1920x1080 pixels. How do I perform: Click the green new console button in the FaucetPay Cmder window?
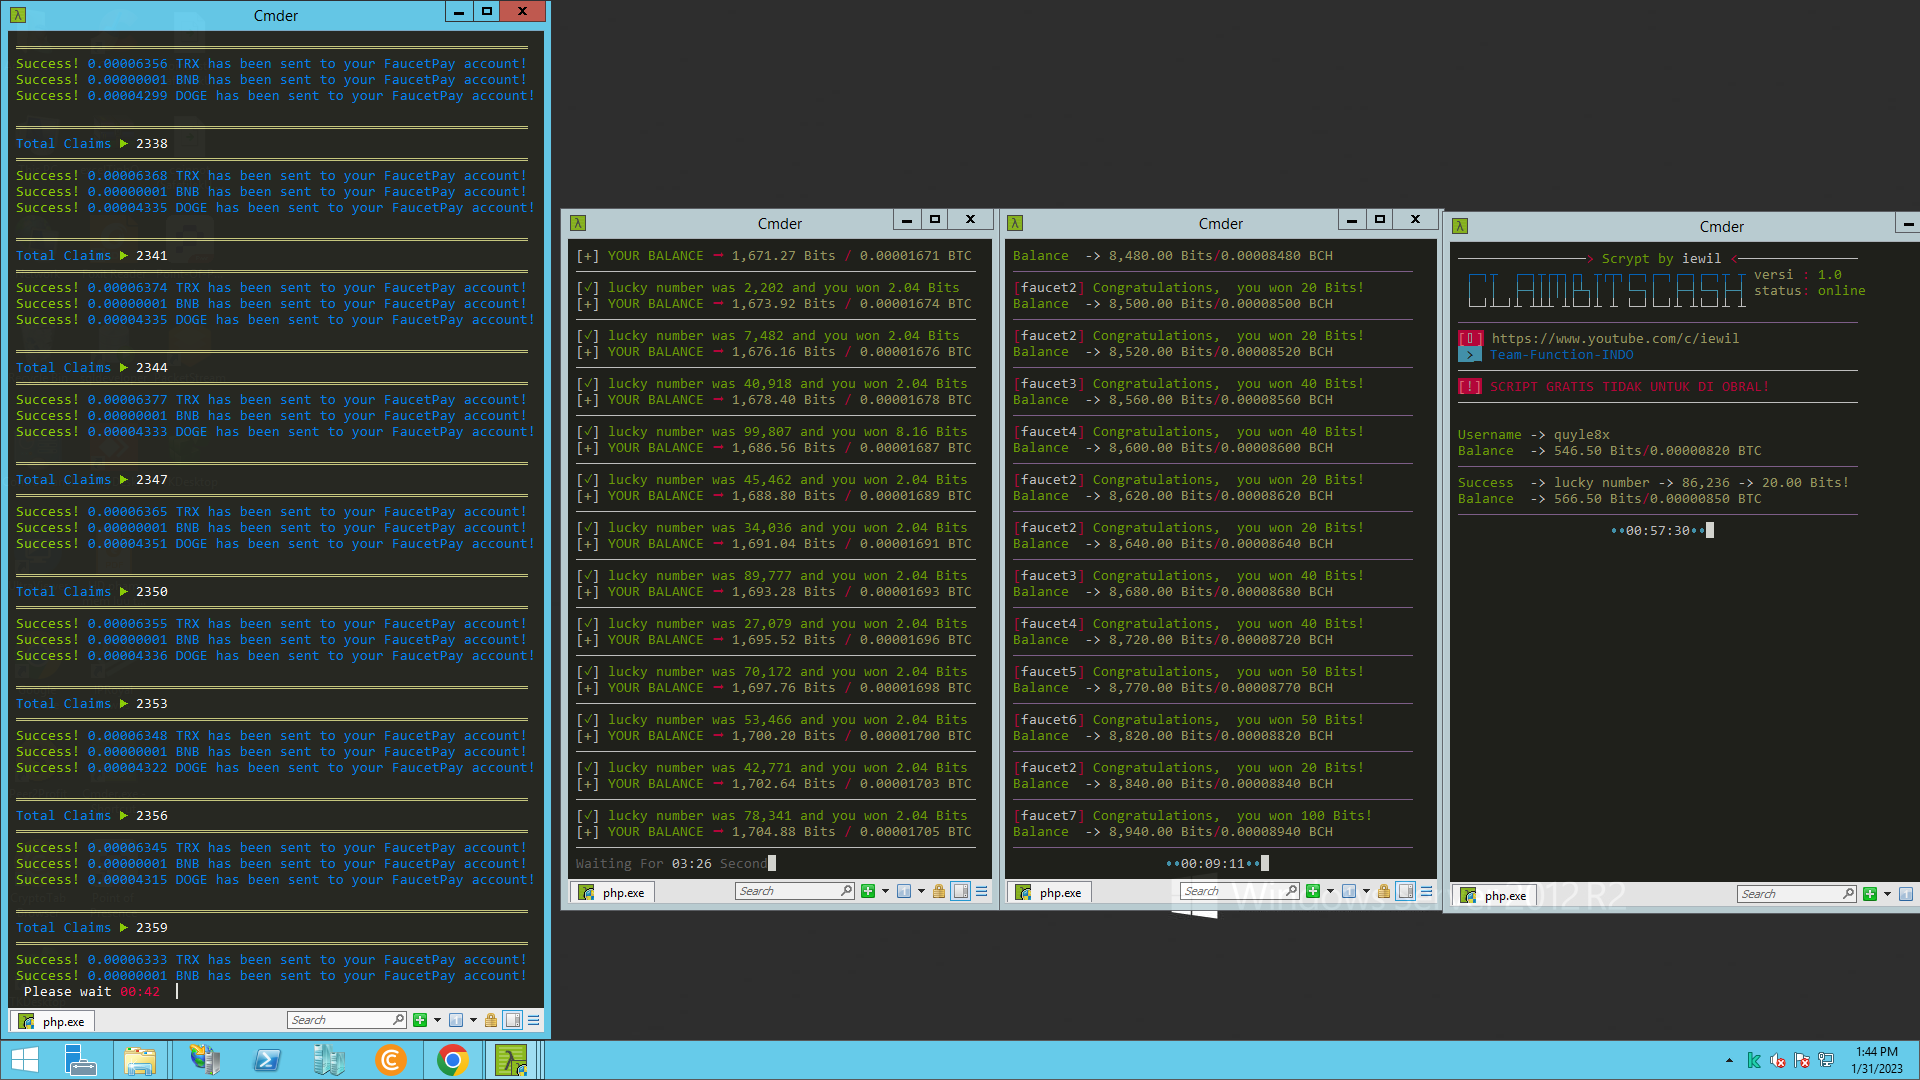(x=420, y=1020)
